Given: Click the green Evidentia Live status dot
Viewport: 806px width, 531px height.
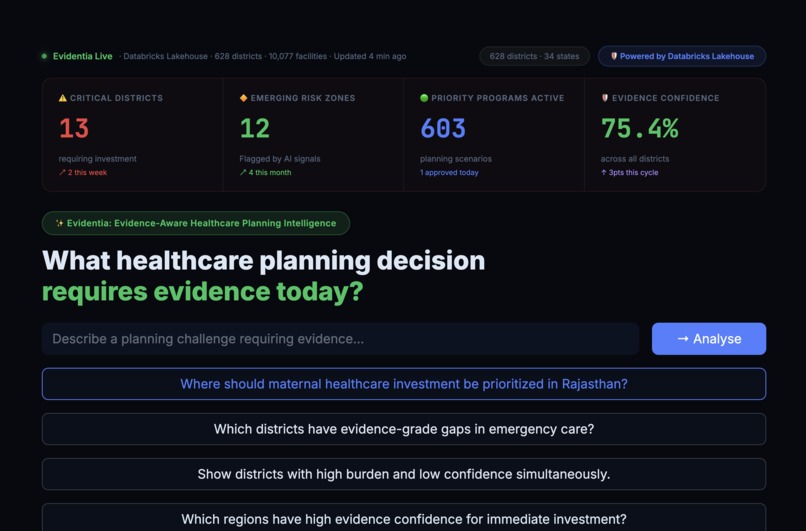Looking at the screenshot, I should (x=44, y=56).
